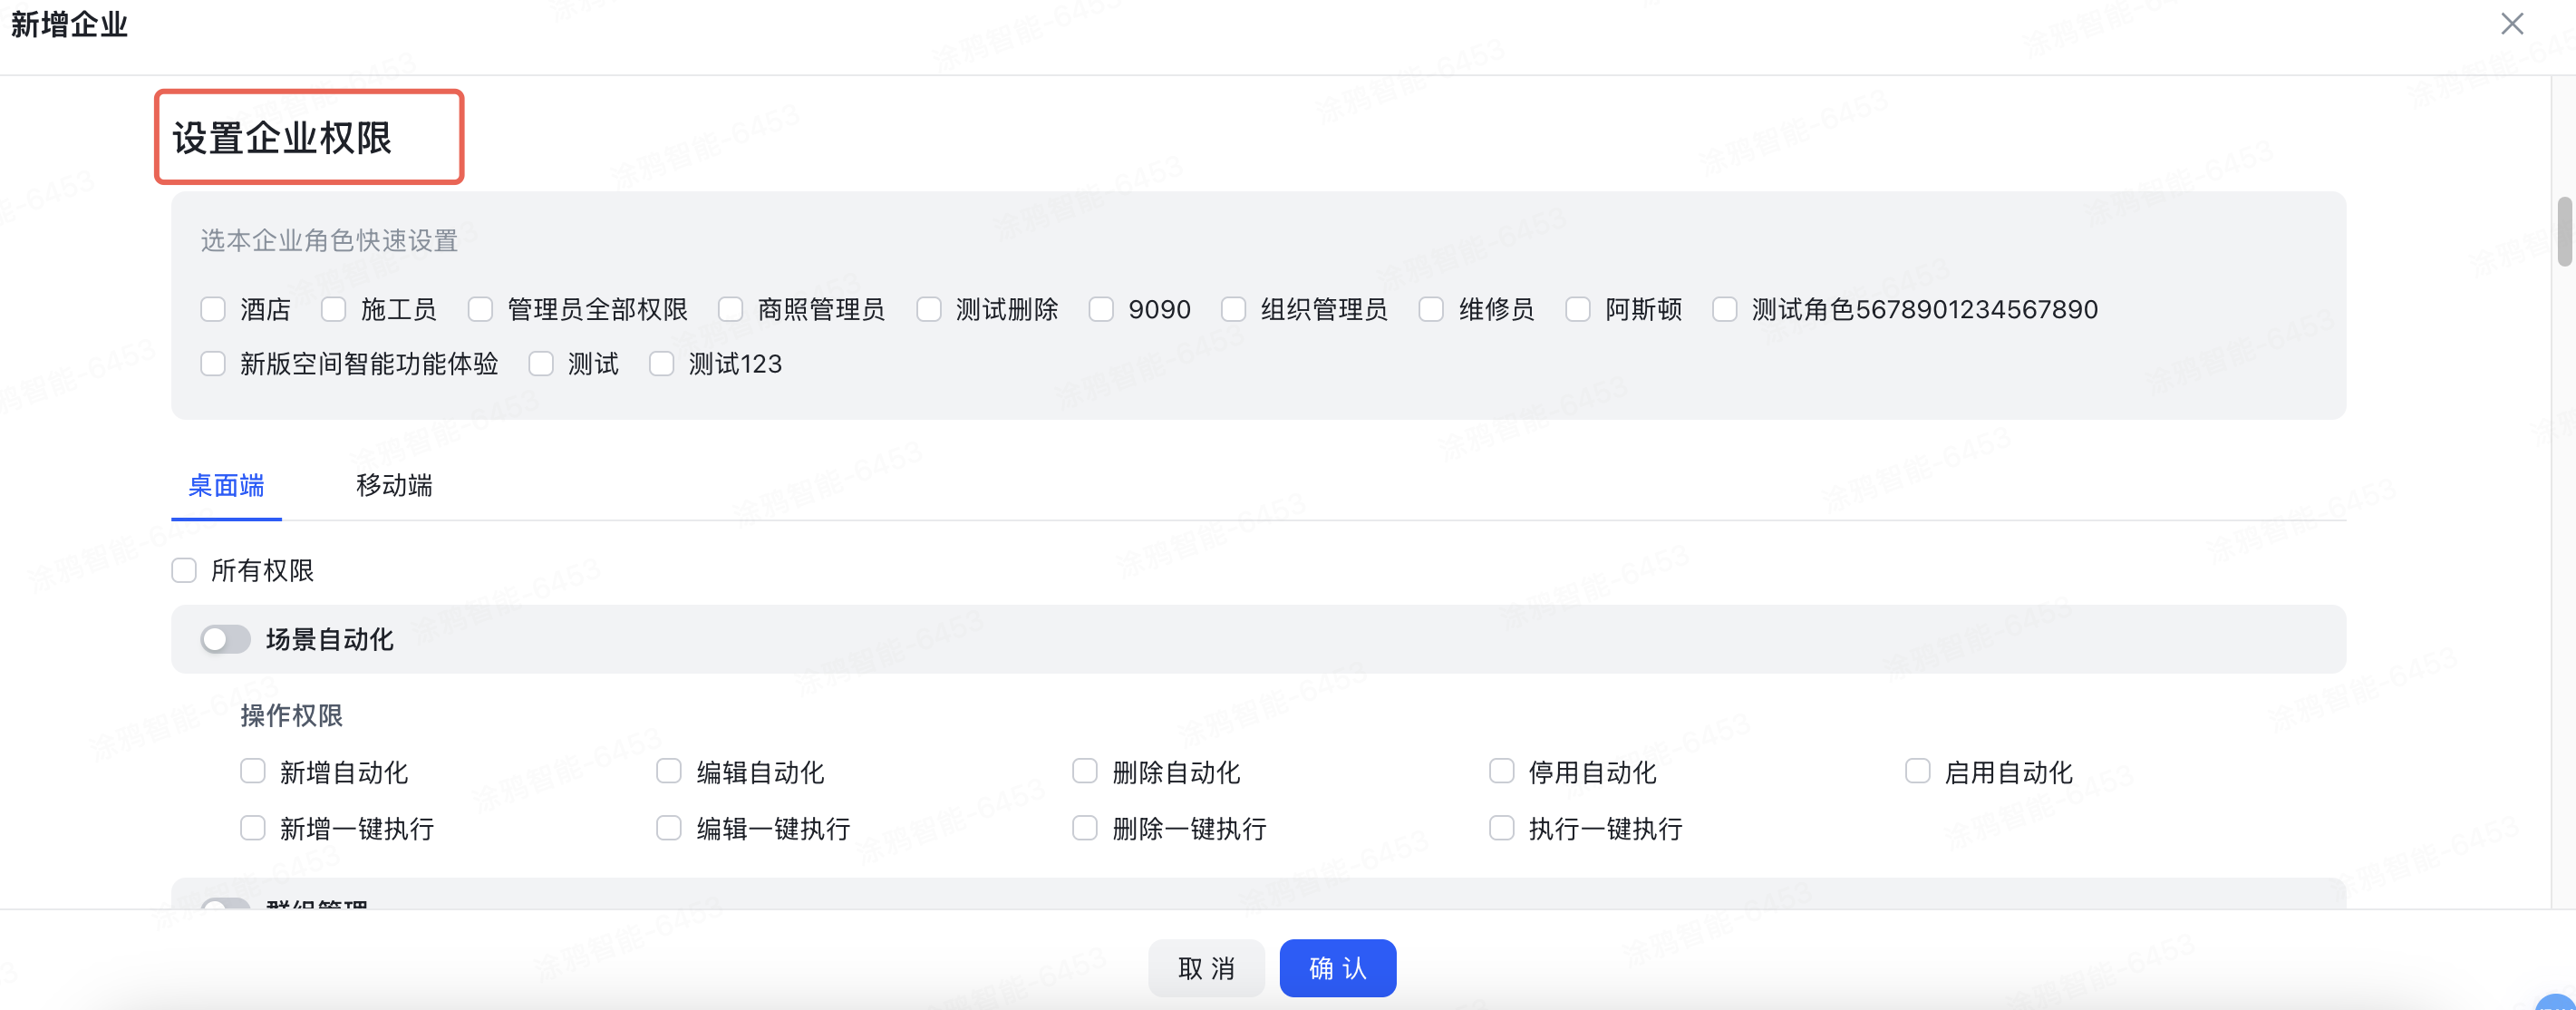Screen dimensions: 2576x1010
Task: Check the 9090 role checkbox
Action: (x=1101, y=310)
